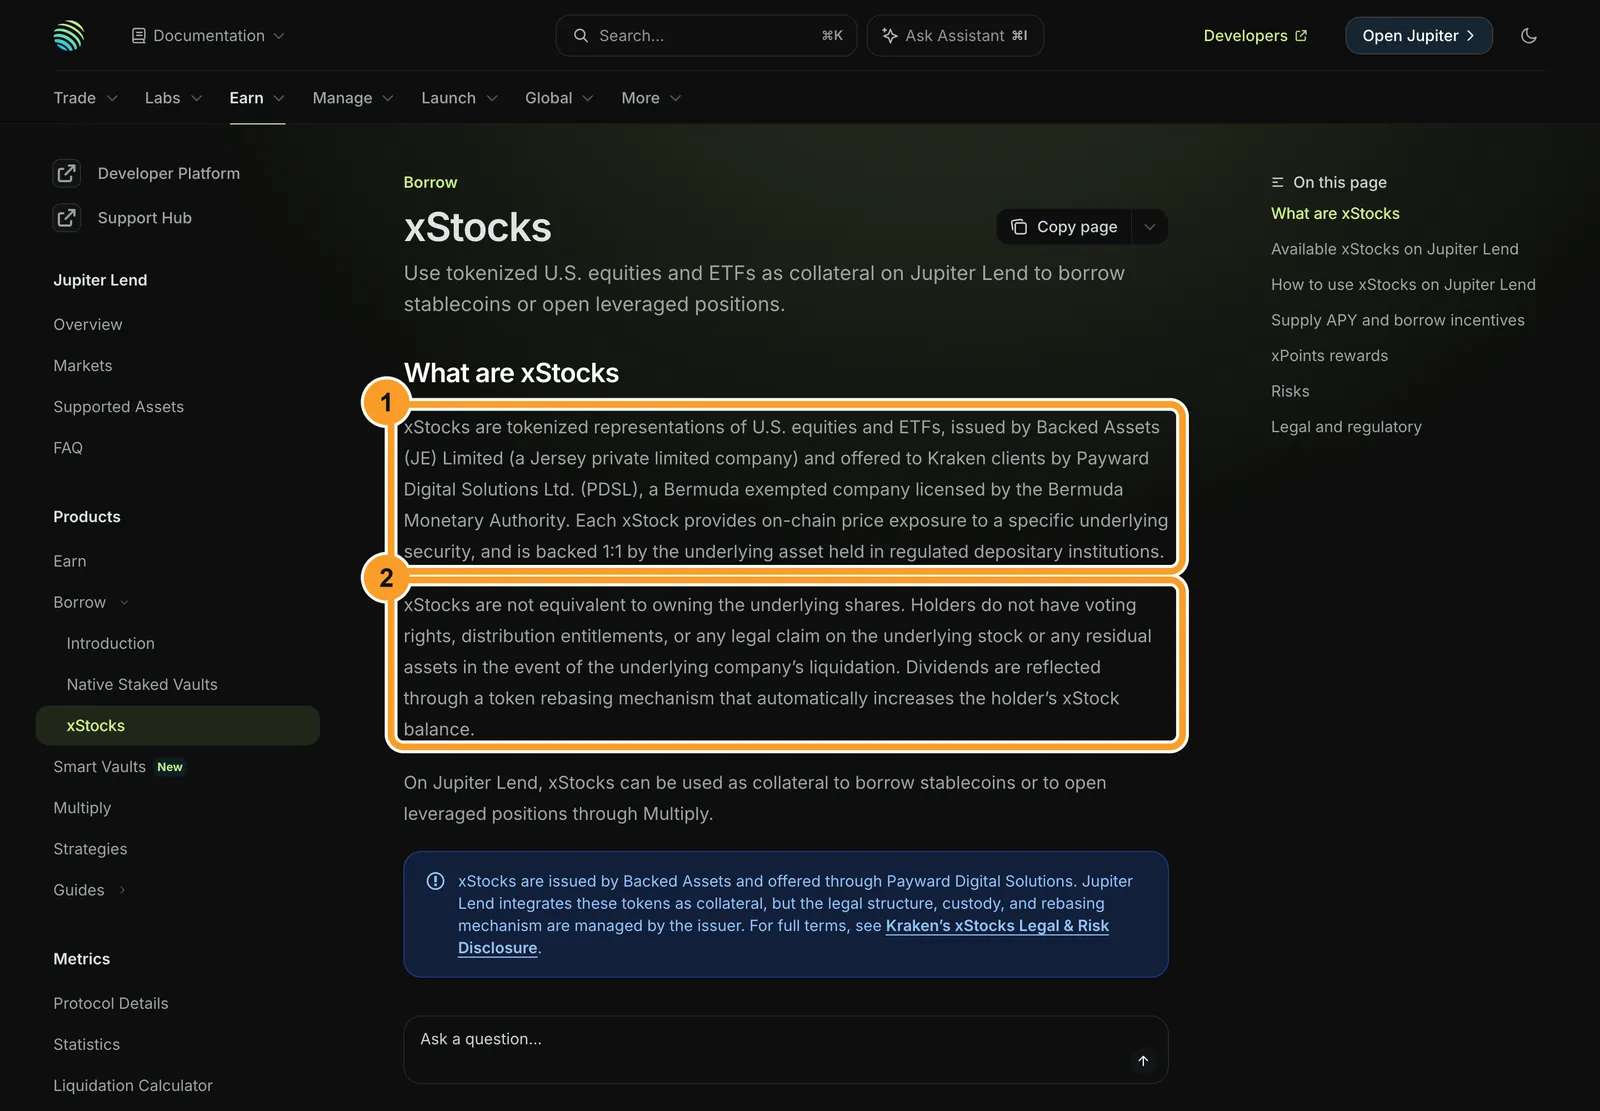Expand the Launch menu
Screen dimensions: 1600x1111
pos(459,98)
